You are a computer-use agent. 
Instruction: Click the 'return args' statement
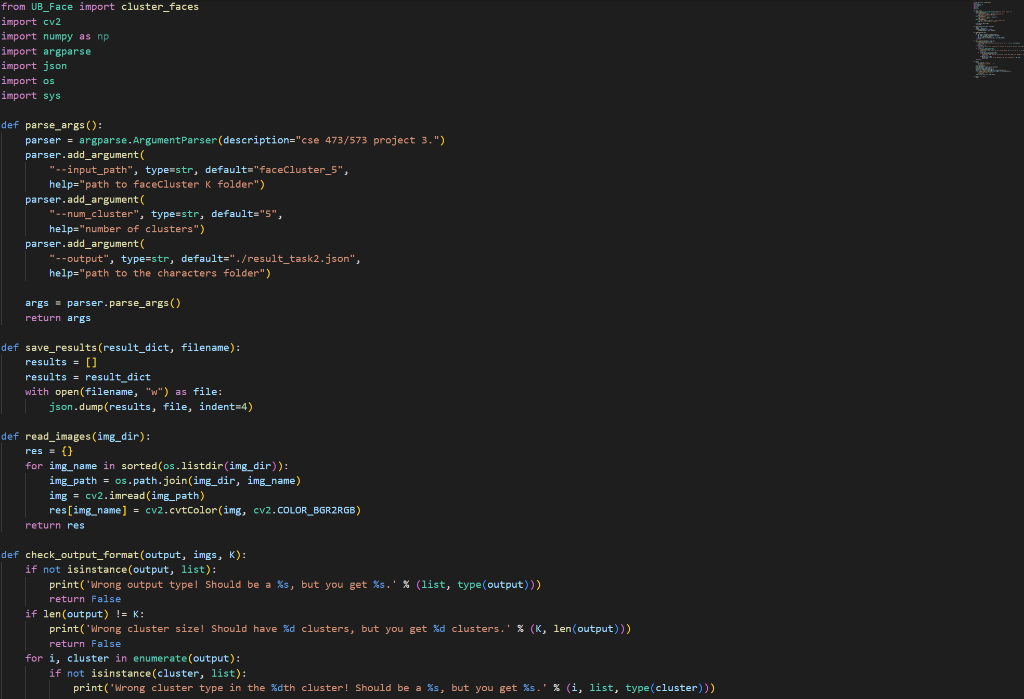[x=58, y=317]
